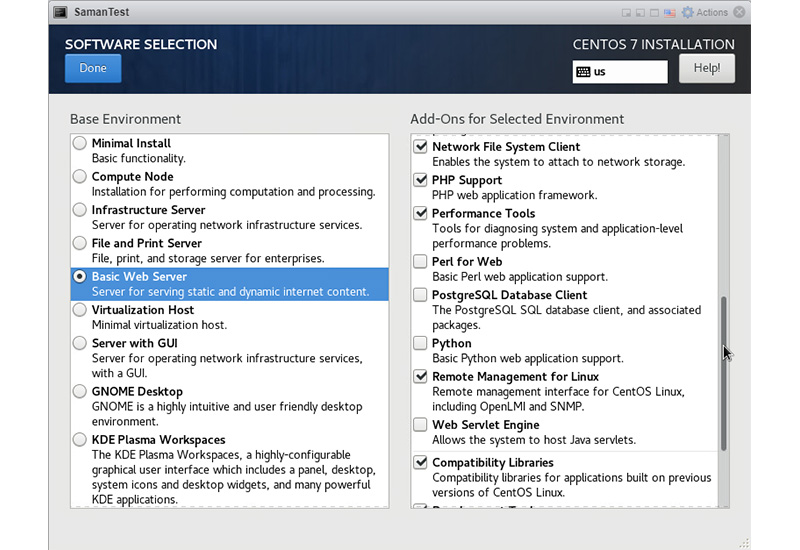This screenshot has height=550, width=800.
Task: Click the keyboard layout icon
Action: click(583, 72)
